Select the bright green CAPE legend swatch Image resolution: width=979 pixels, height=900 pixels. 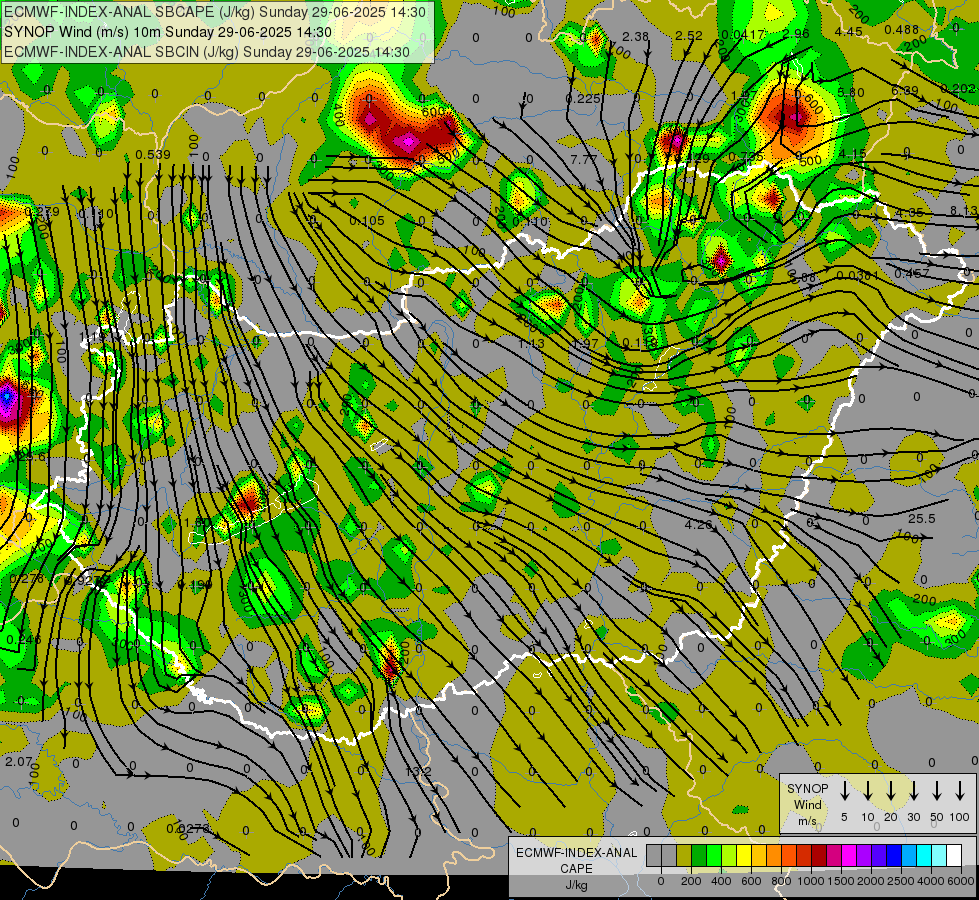[x=714, y=856]
